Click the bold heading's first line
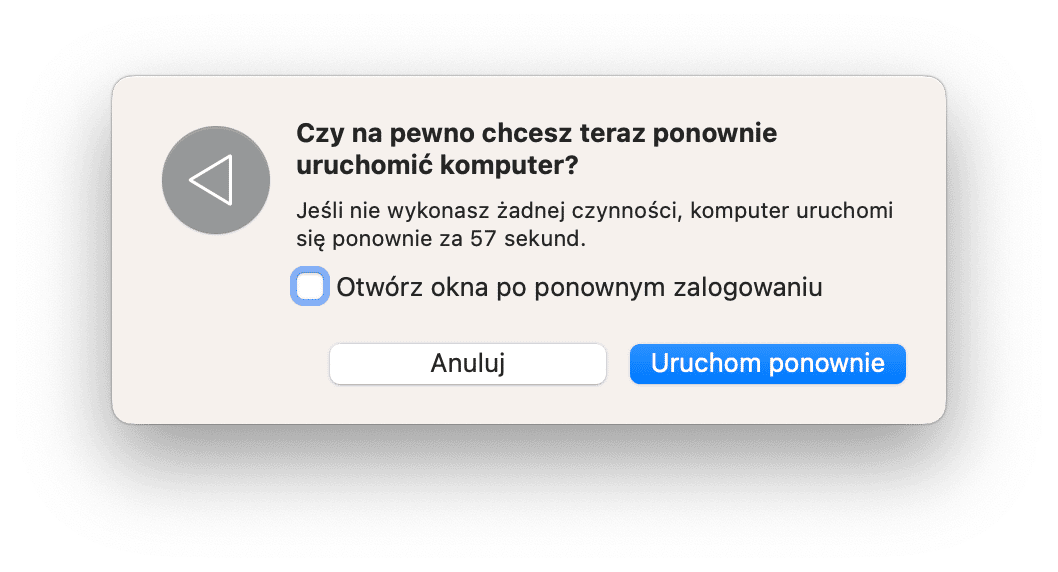The height and width of the screenshot is (572, 1058). [536, 133]
